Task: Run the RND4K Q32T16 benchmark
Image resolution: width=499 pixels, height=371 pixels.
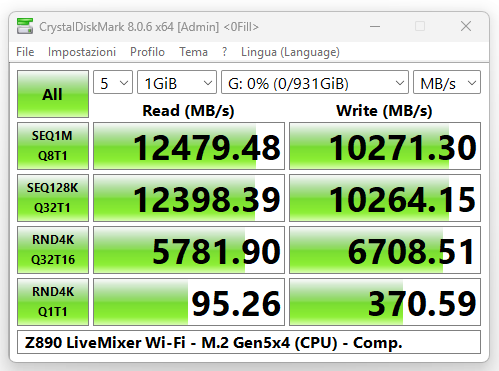Action: (53, 250)
